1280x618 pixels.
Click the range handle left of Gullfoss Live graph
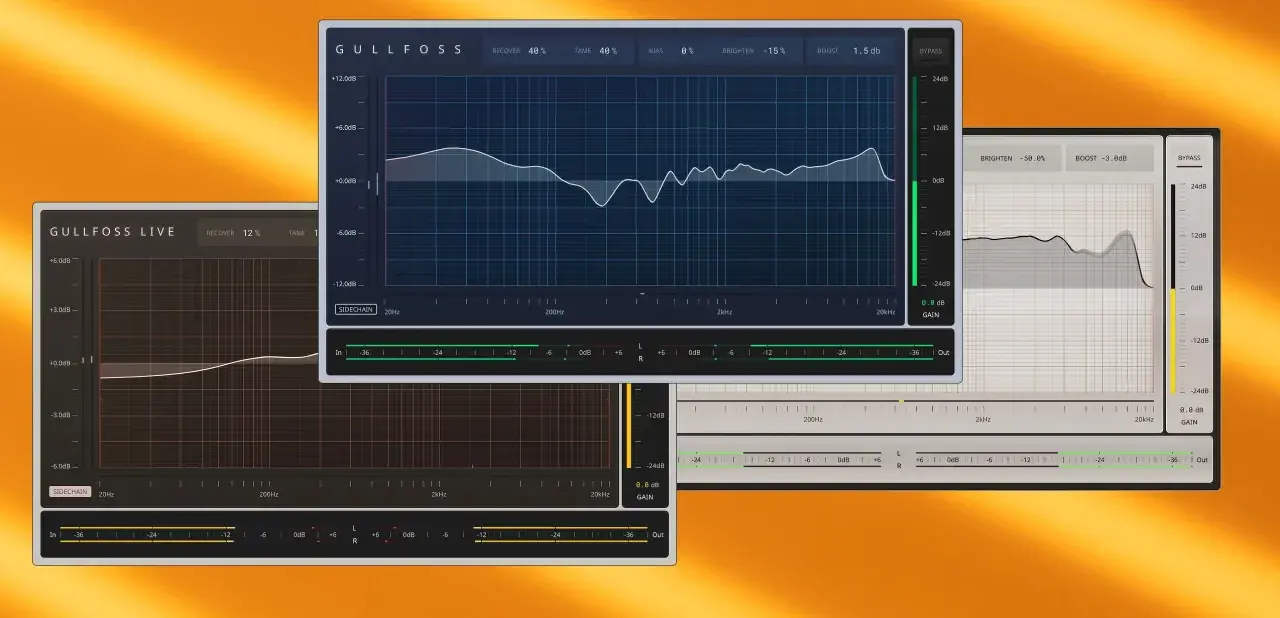(89, 358)
